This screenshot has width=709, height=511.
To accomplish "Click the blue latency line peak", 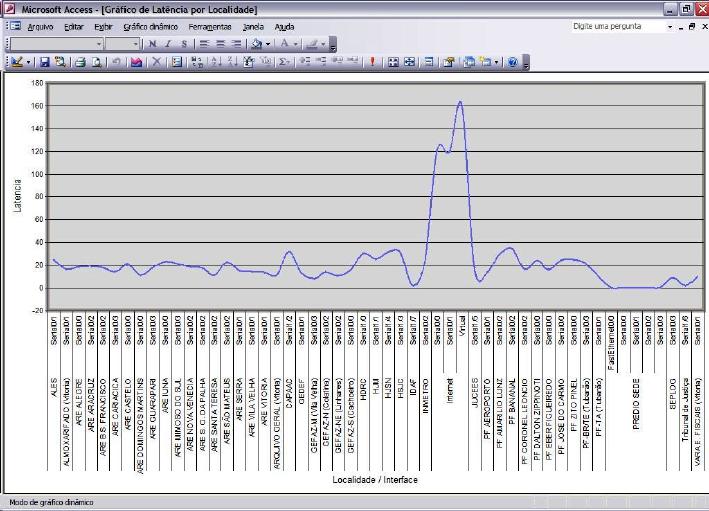I will pyautogui.click(x=460, y=102).
